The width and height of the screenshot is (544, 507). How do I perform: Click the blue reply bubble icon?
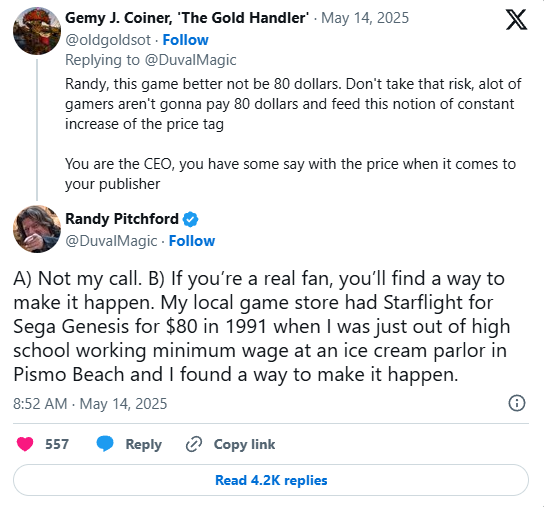(105, 444)
